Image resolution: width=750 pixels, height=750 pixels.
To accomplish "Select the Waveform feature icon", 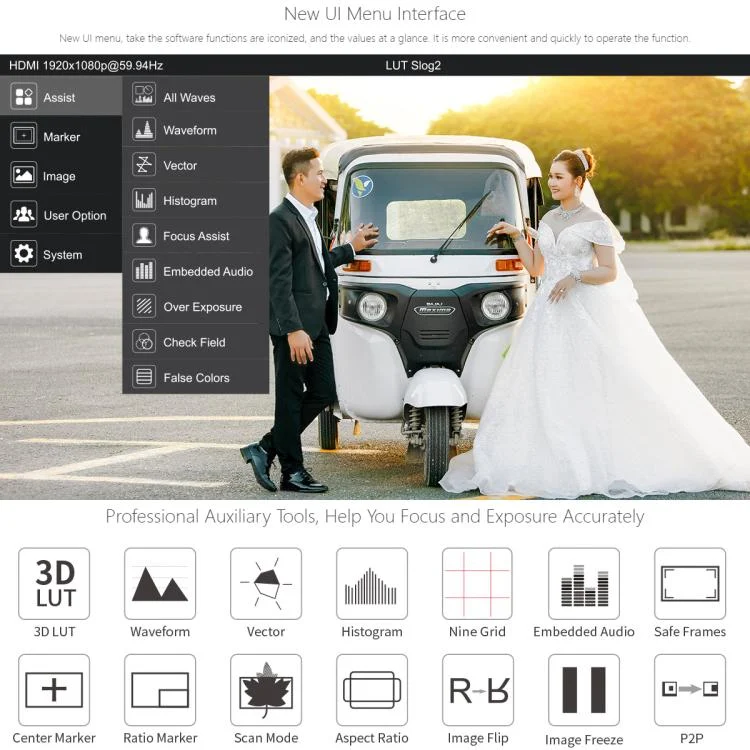I will tap(160, 583).
